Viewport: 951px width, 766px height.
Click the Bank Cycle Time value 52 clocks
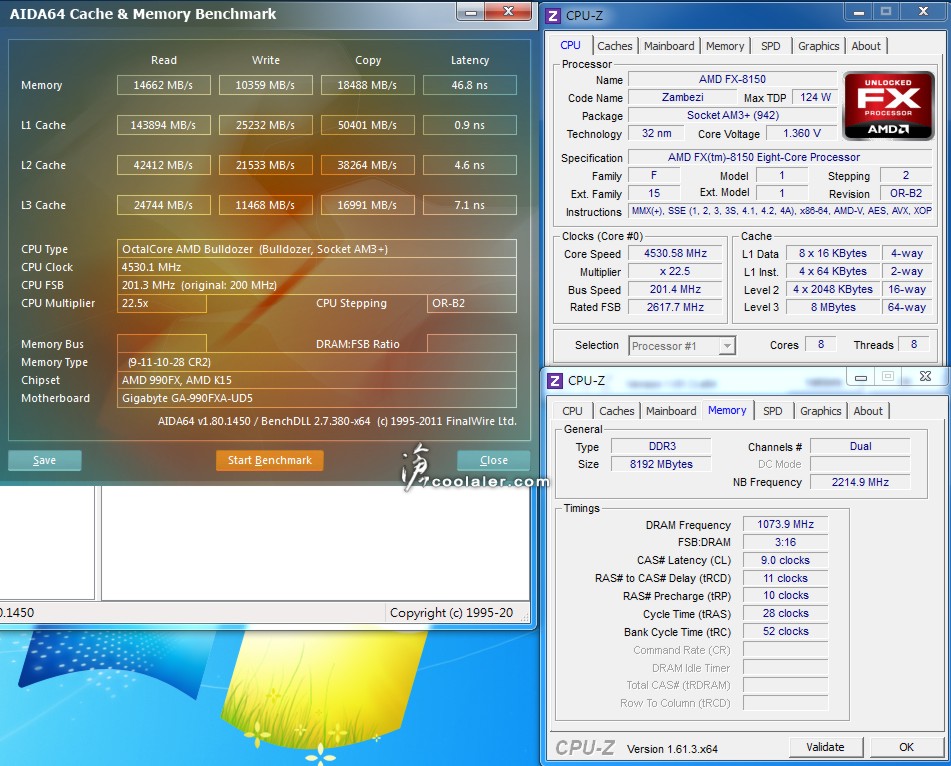[785, 632]
